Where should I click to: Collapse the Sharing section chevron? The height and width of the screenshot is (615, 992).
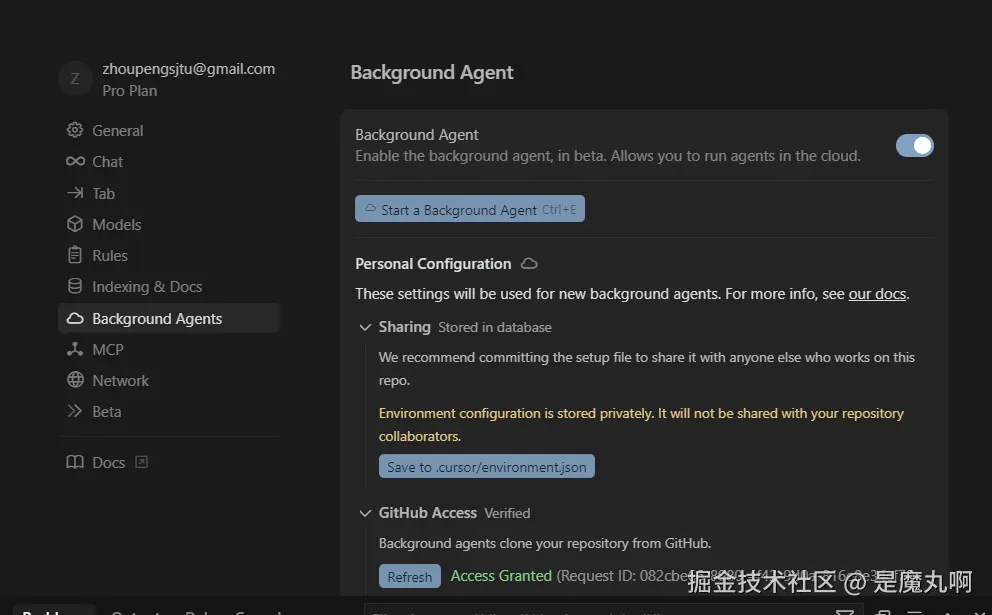coord(365,327)
